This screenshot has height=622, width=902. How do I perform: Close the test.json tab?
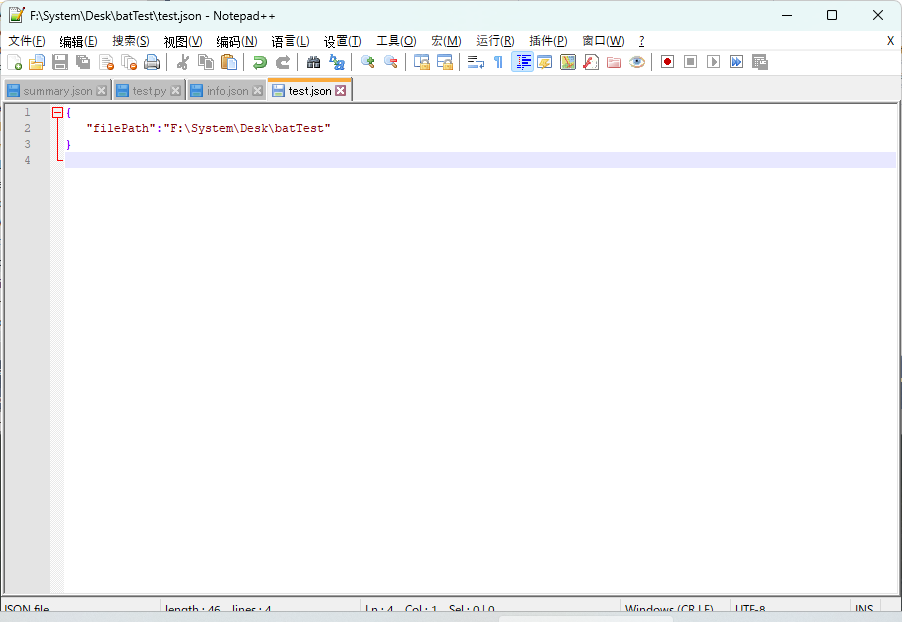coord(341,90)
